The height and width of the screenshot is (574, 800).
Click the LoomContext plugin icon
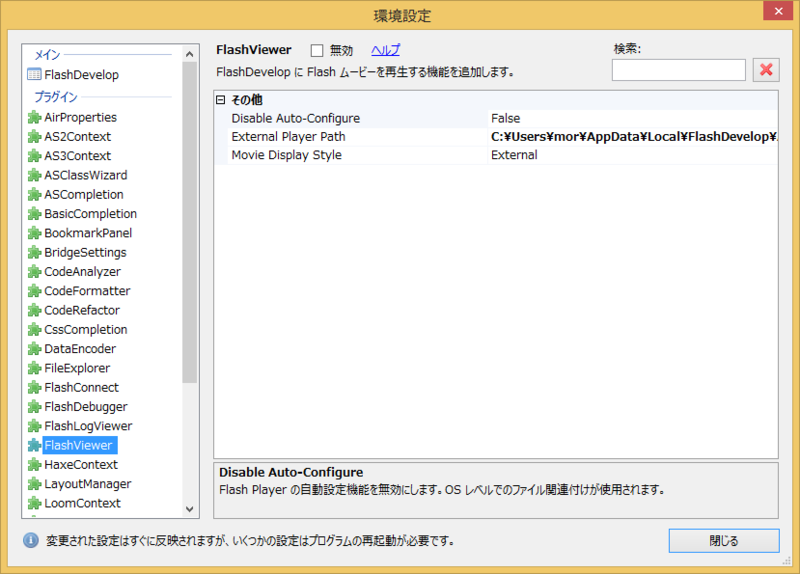click(34, 503)
